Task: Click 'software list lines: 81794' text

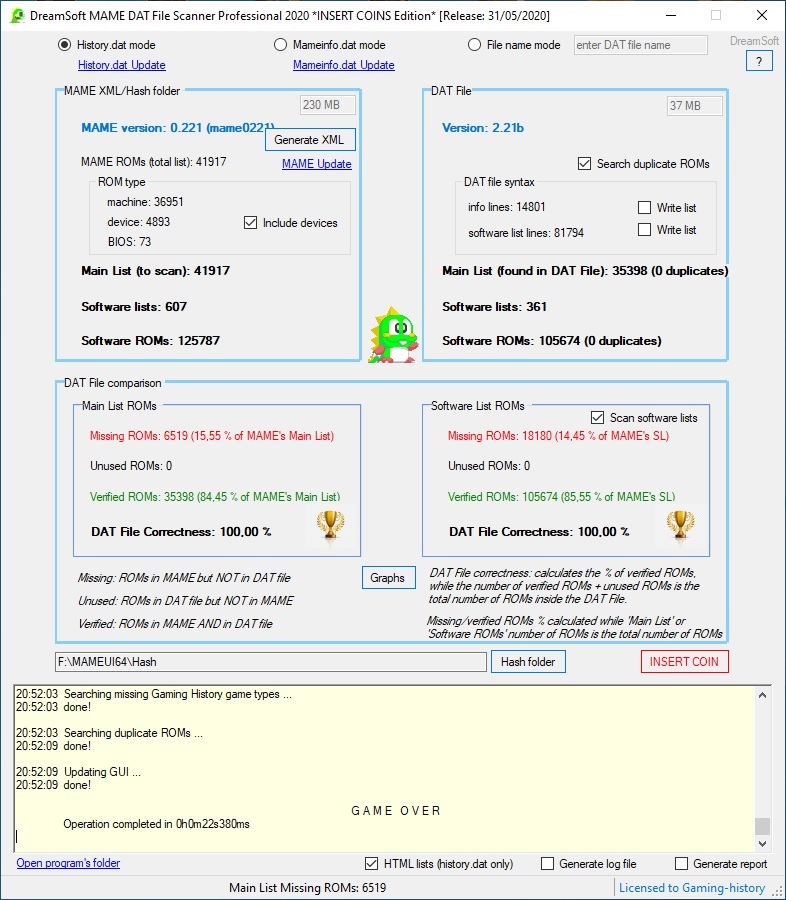Action: tap(526, 232)
